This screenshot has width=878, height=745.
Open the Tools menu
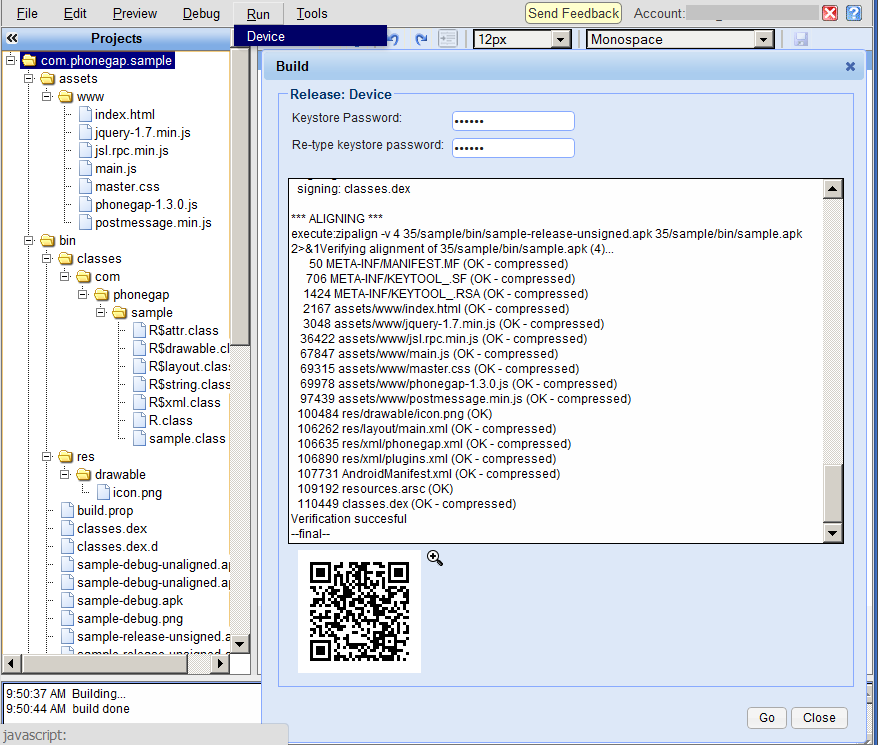312,13
